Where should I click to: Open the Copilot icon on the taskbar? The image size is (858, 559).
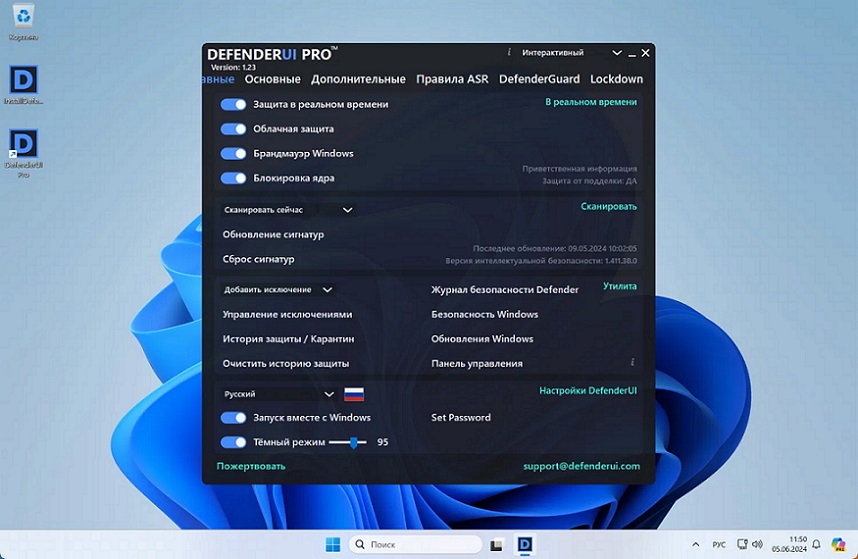click(838, 544)
